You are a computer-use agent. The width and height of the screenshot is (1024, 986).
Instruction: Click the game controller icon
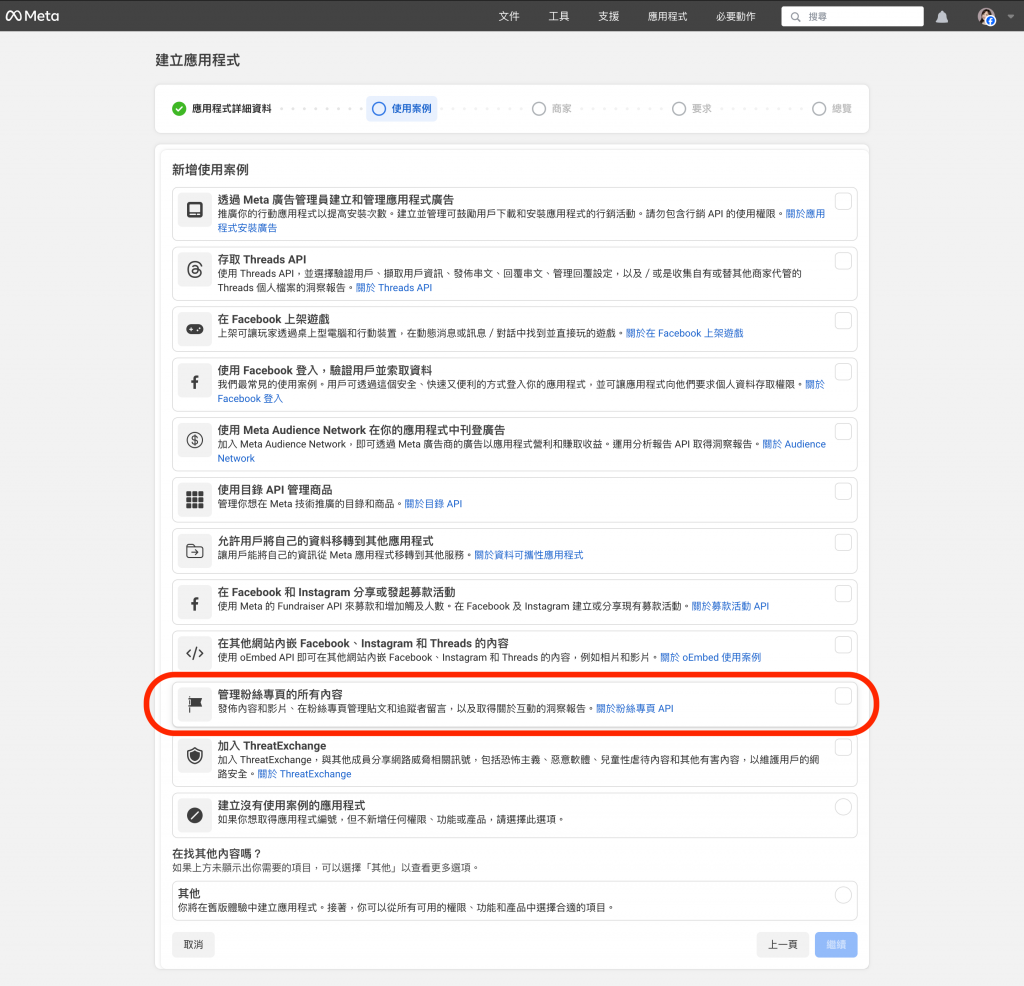tap(195, 329)
